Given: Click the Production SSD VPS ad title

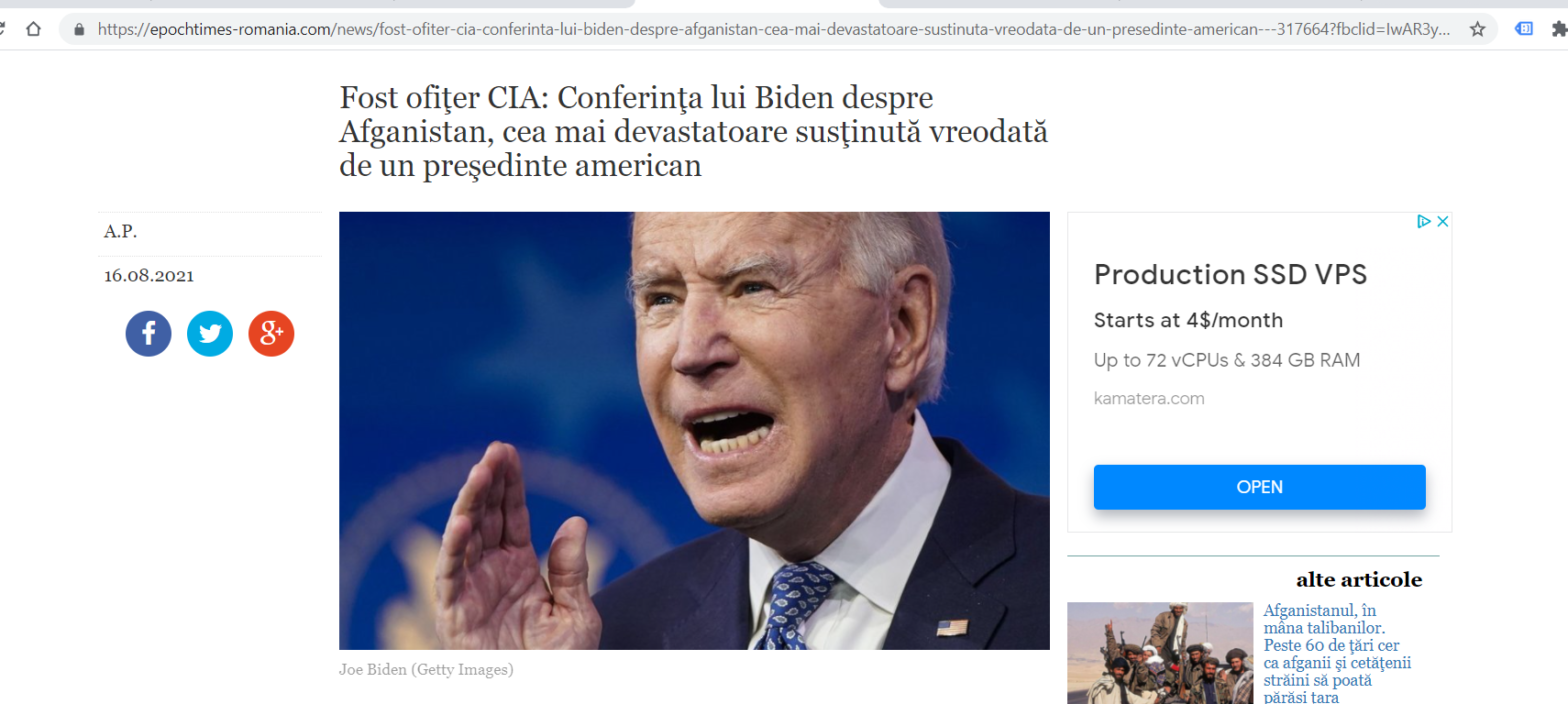Looking at the screenshot, I should [x=1230, y=274].
